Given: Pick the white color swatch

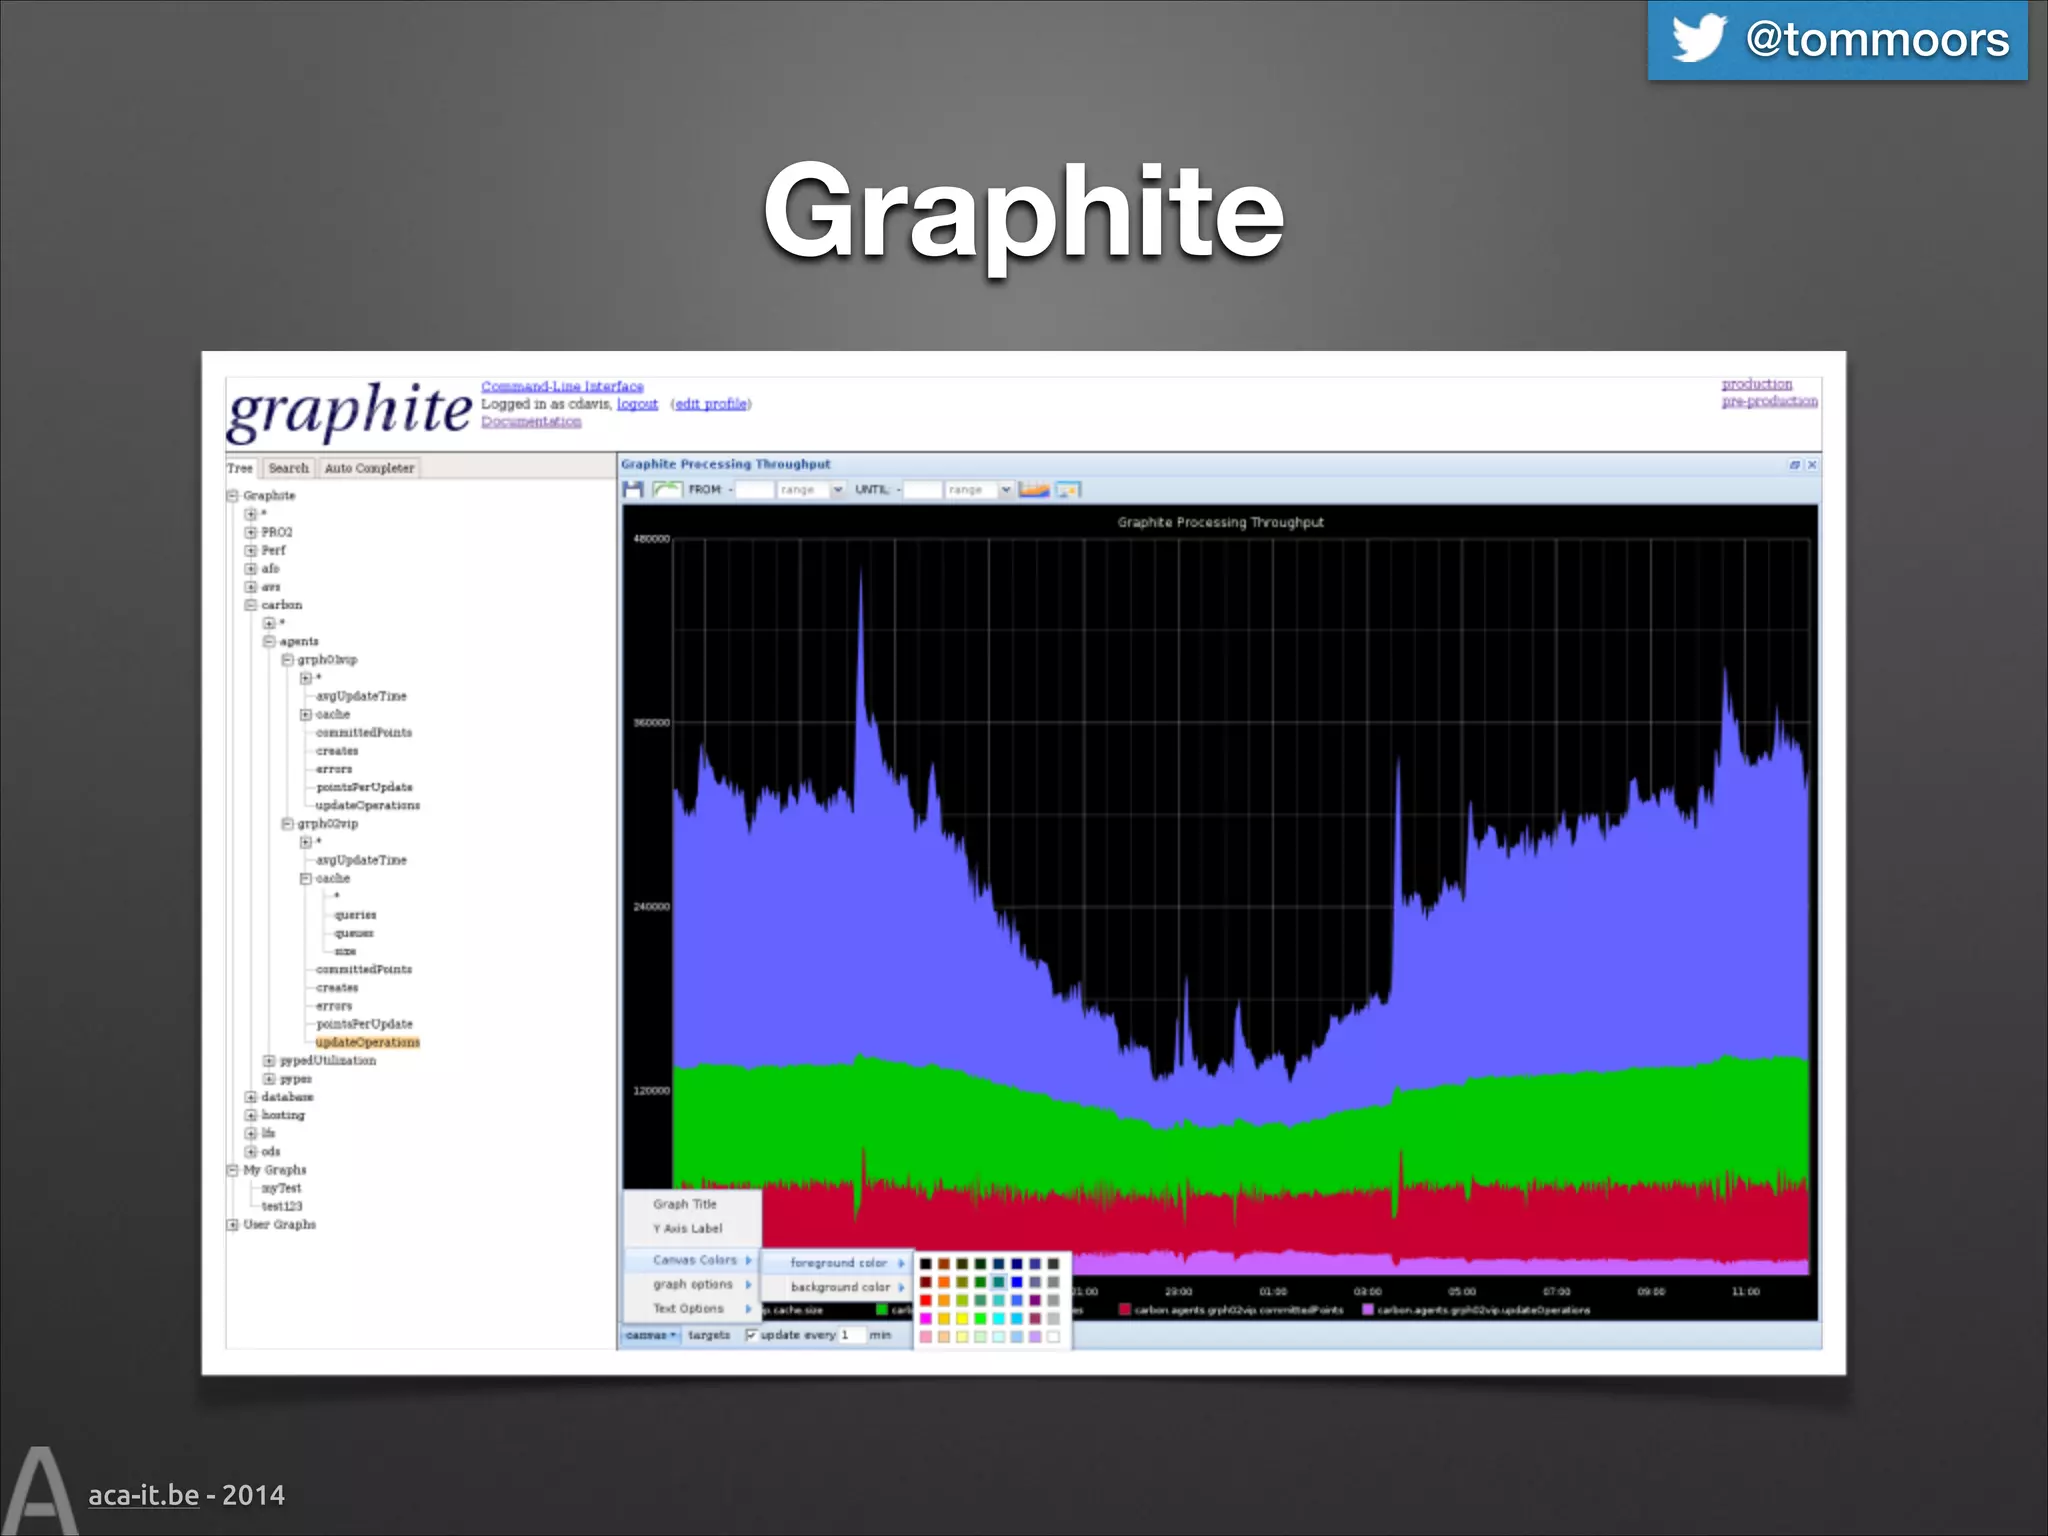Looking at the screenshot, I should [x=1053, y=1337].
